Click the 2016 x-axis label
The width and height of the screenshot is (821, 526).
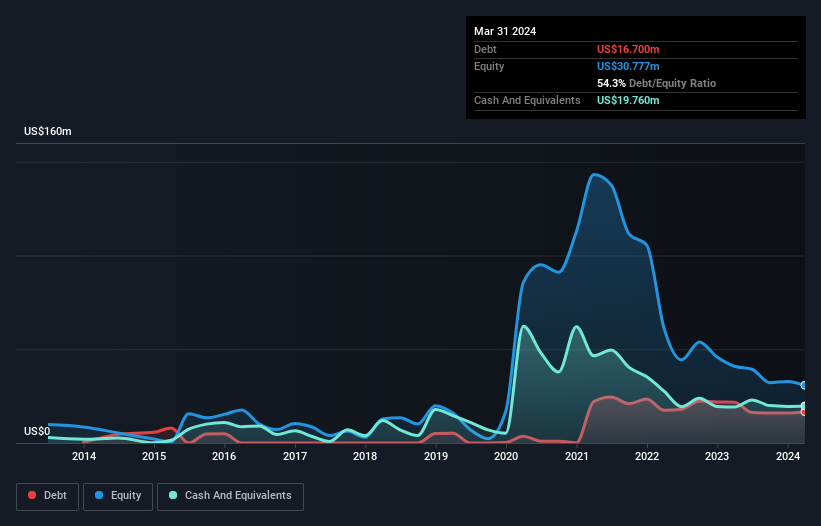click(x=224, y=456)
